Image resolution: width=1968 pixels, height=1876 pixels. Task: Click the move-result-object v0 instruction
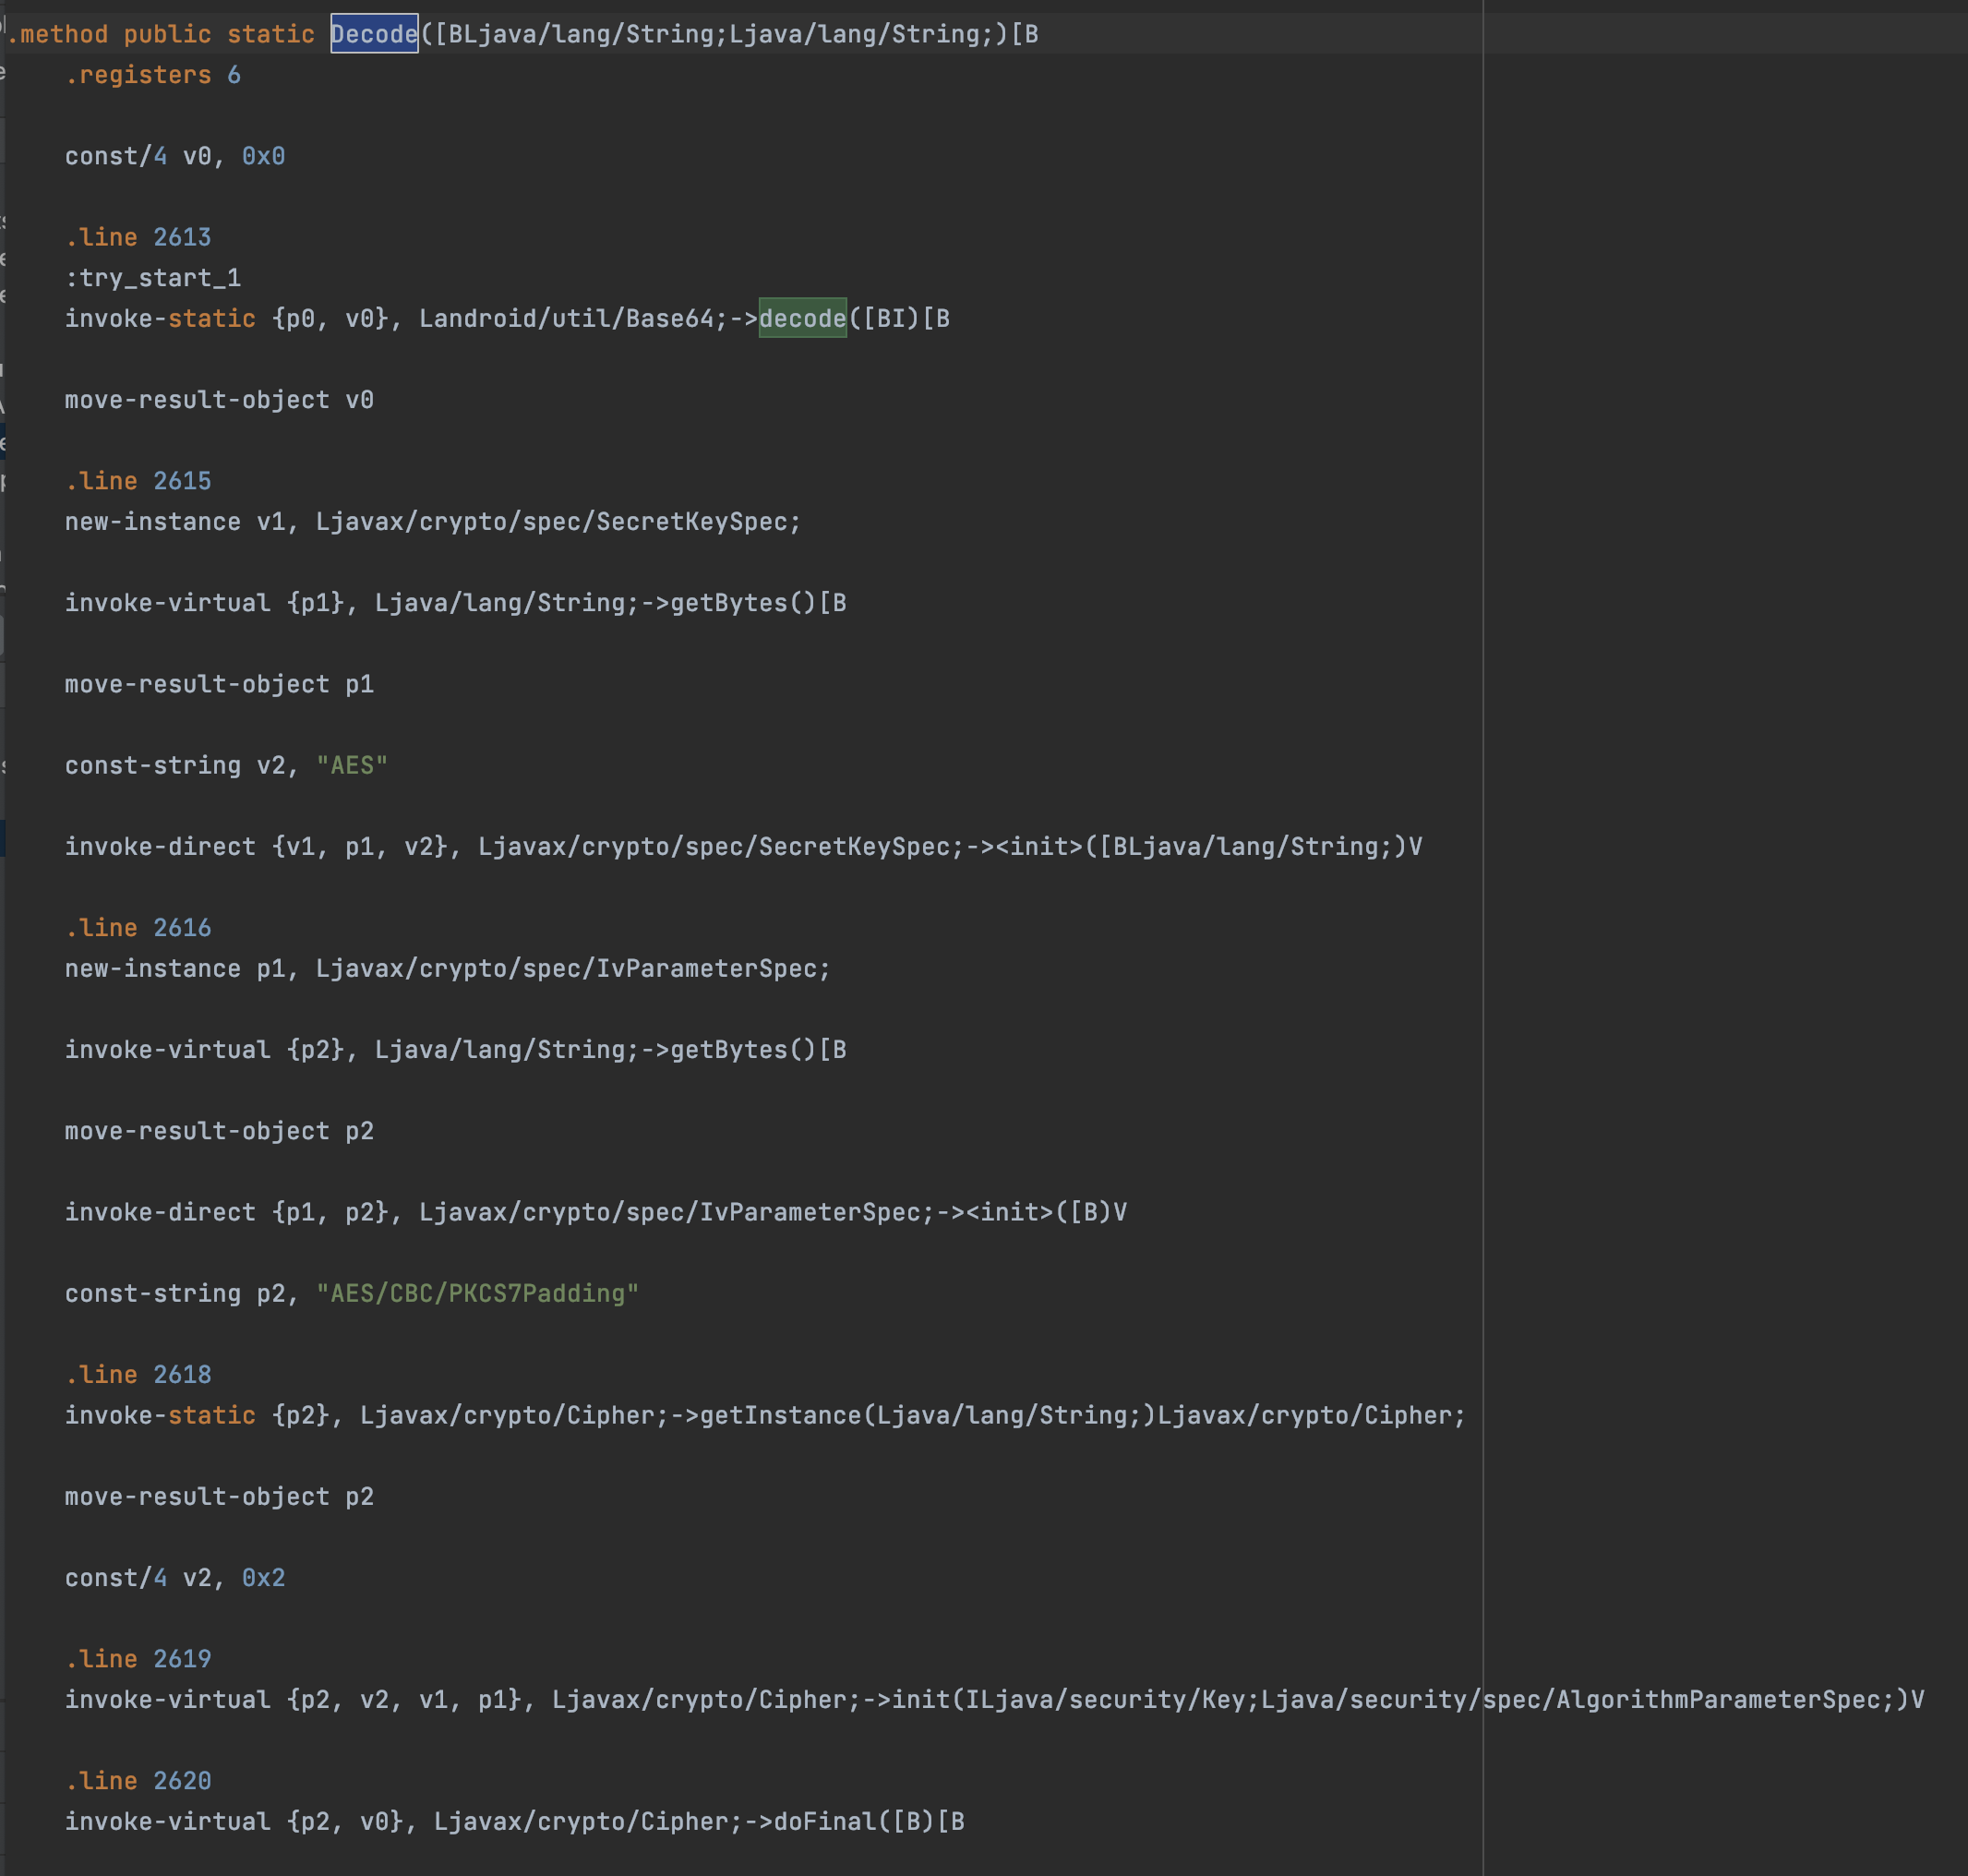[219, 400]
